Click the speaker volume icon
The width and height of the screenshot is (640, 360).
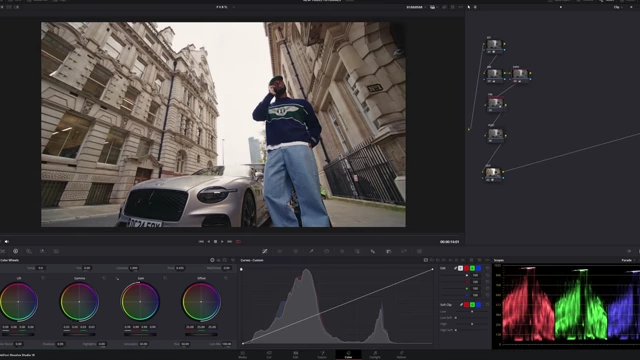coord(7,242)
